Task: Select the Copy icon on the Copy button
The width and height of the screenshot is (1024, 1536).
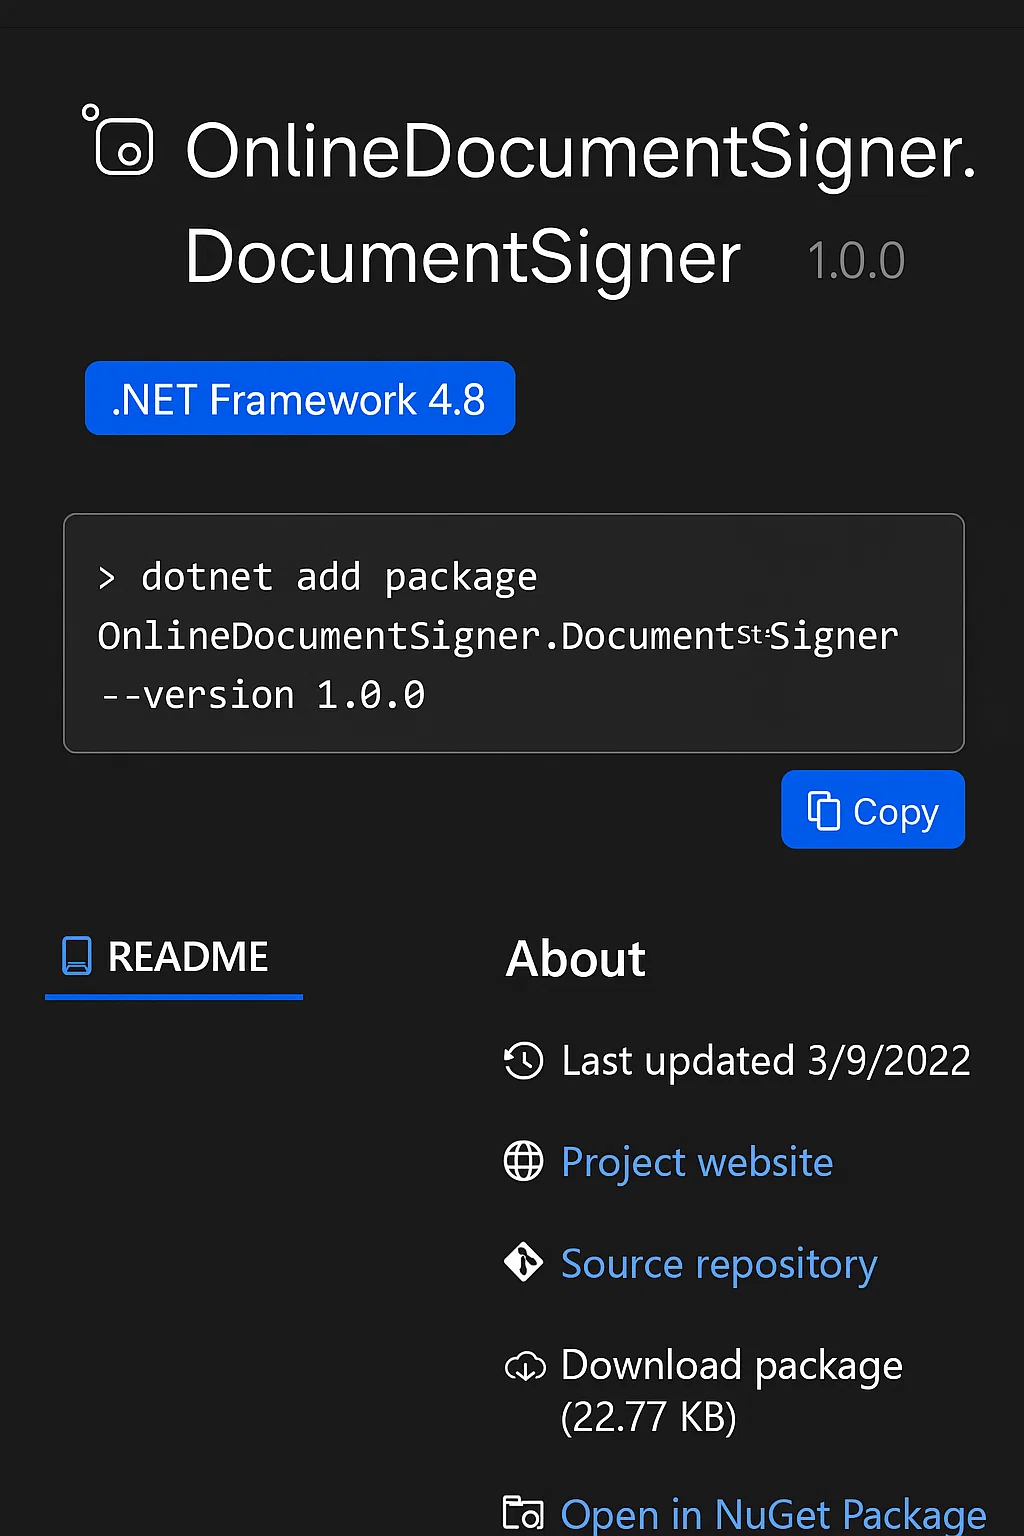Action: tap(823, 810)
